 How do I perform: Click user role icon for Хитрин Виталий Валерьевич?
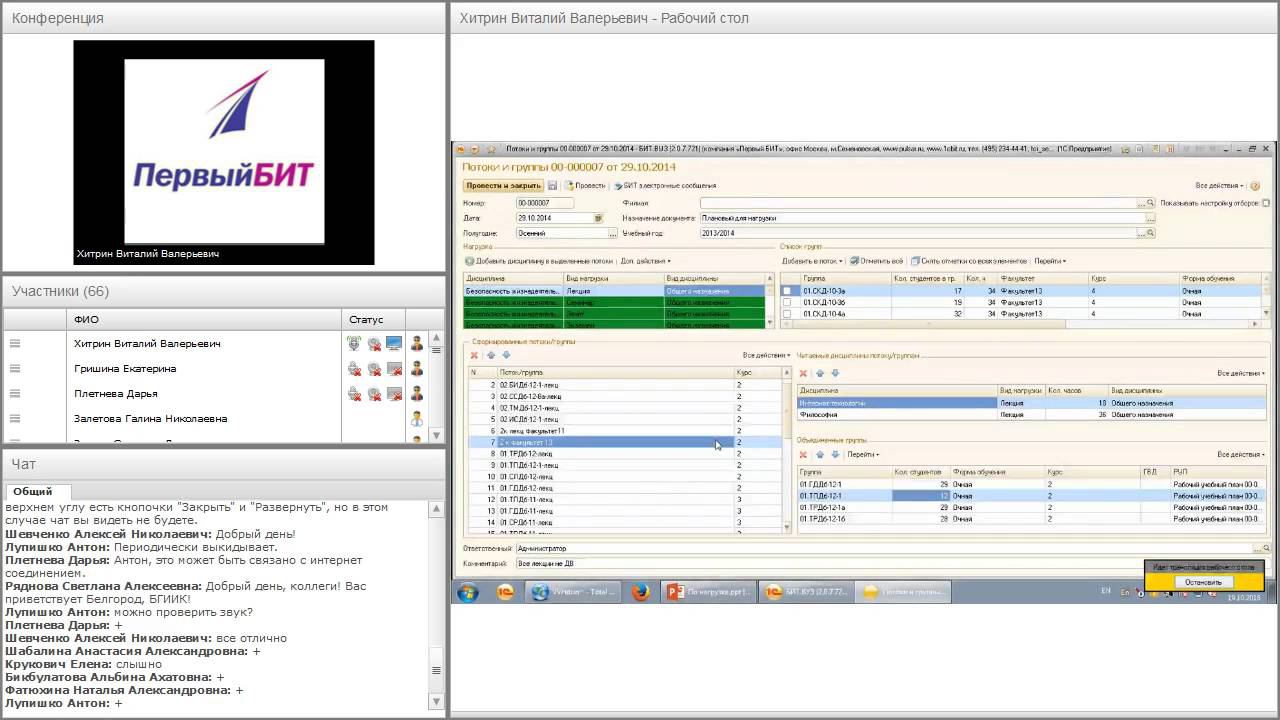pos(417,344)
